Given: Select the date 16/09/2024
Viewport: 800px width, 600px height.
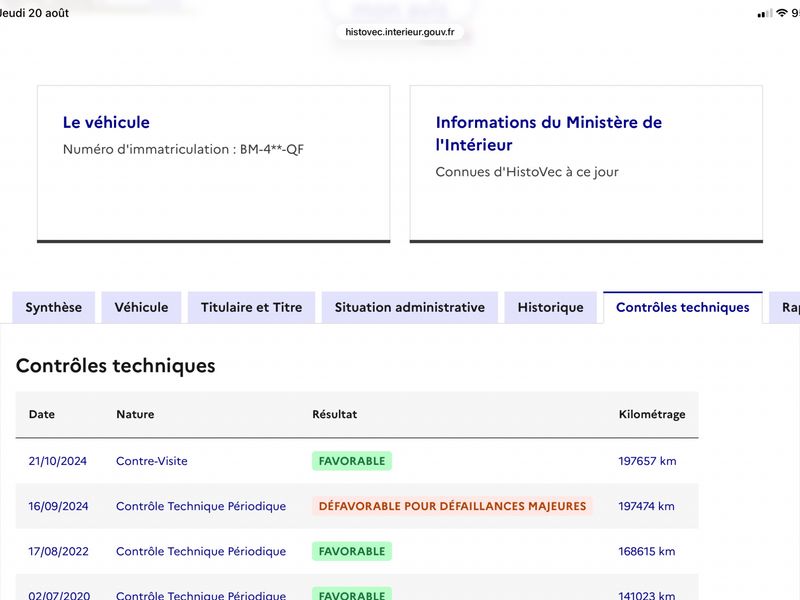Looking at the screenshot, I should pos(58,506).
